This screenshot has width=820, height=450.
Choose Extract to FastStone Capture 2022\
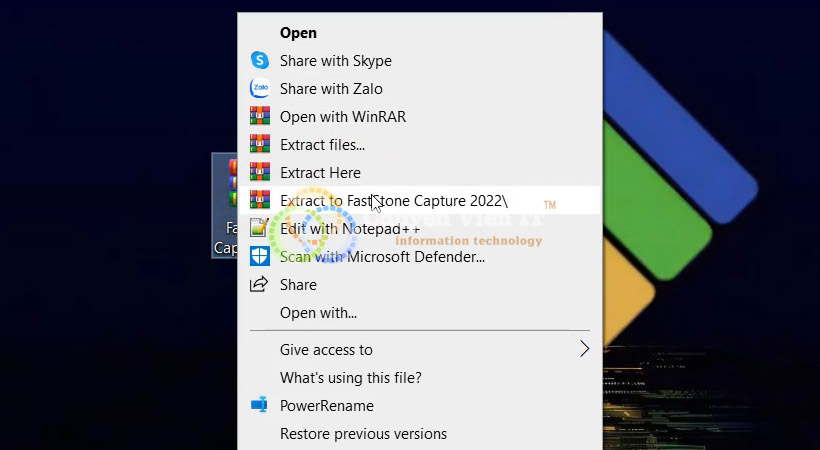420,200
